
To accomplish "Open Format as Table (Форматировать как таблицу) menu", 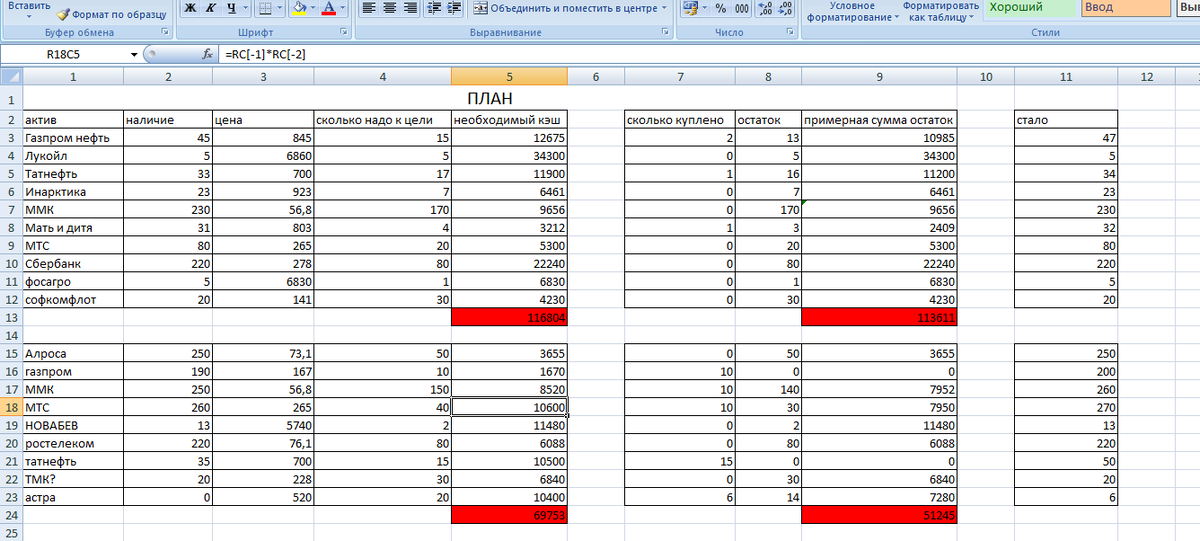I will point(940,12).
